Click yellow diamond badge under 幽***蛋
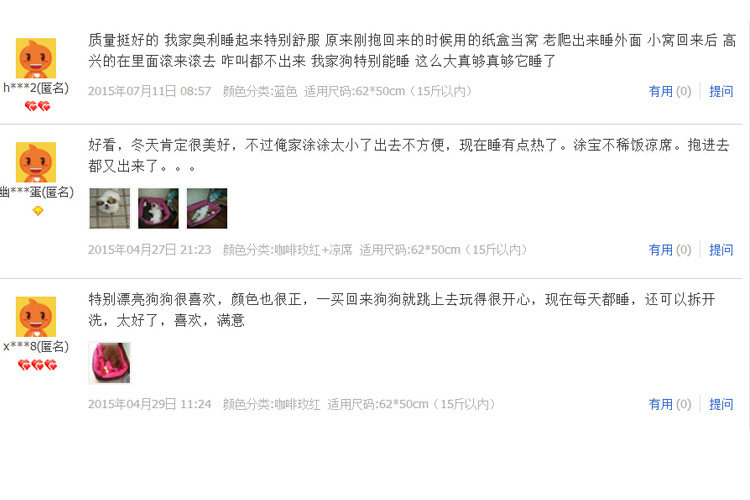 coord(38,211)
